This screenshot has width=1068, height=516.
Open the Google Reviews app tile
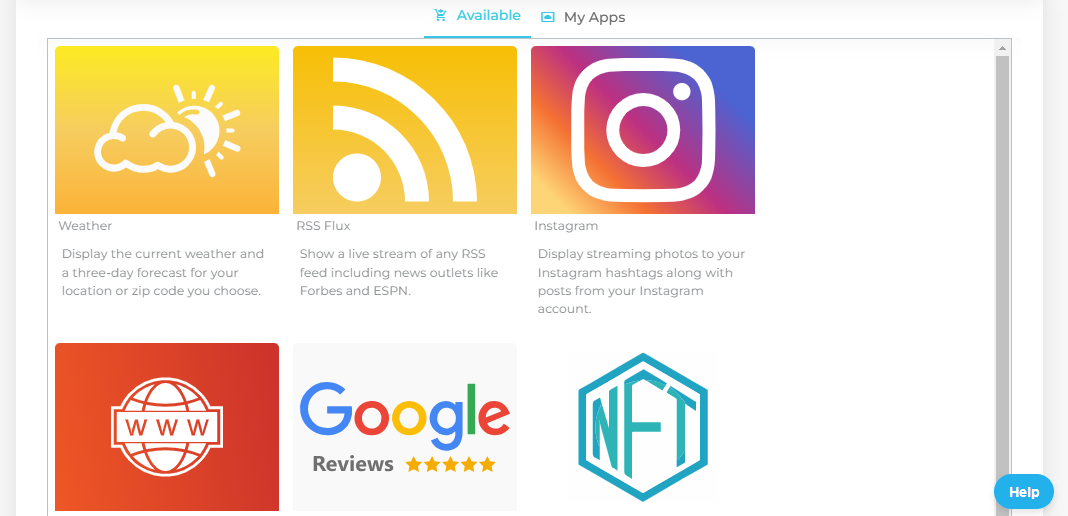tap(405, 427)
